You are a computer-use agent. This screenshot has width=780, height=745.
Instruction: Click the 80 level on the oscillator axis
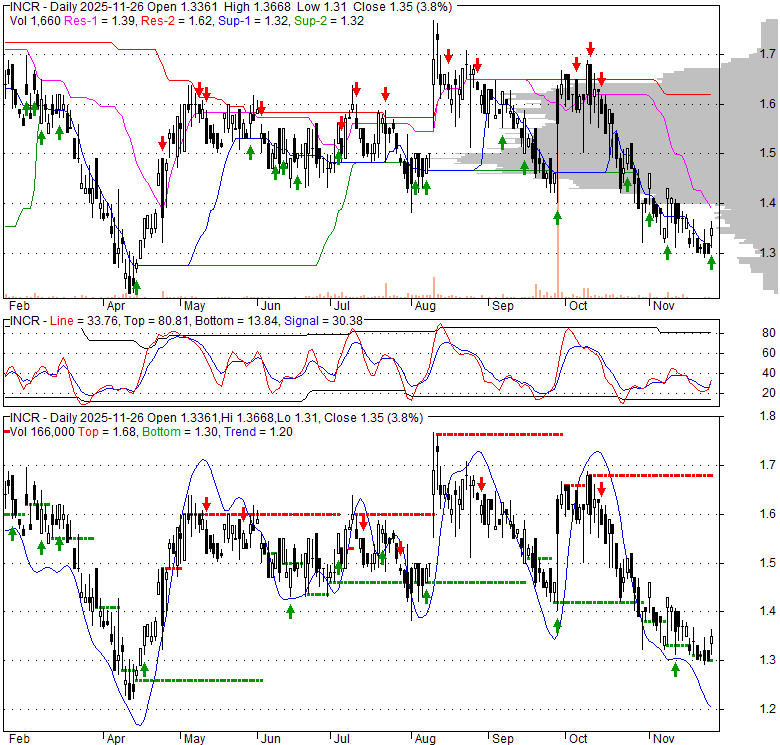pyautogui.click(x=742, y=332)
